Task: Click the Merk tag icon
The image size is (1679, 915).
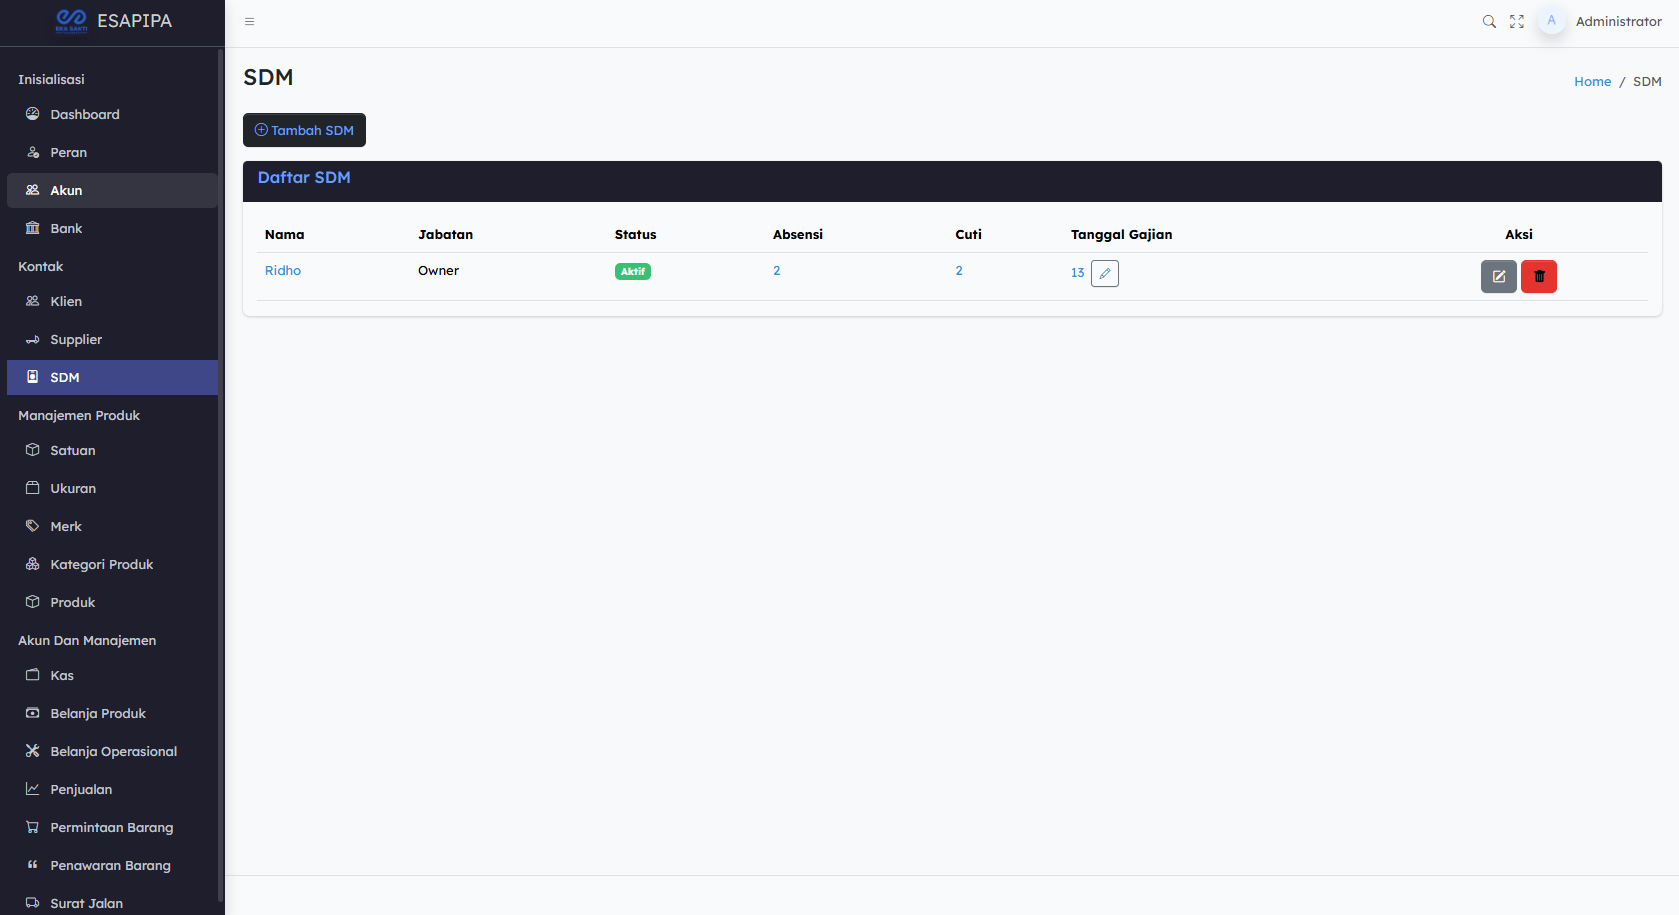Action: [x=33, y=526]
